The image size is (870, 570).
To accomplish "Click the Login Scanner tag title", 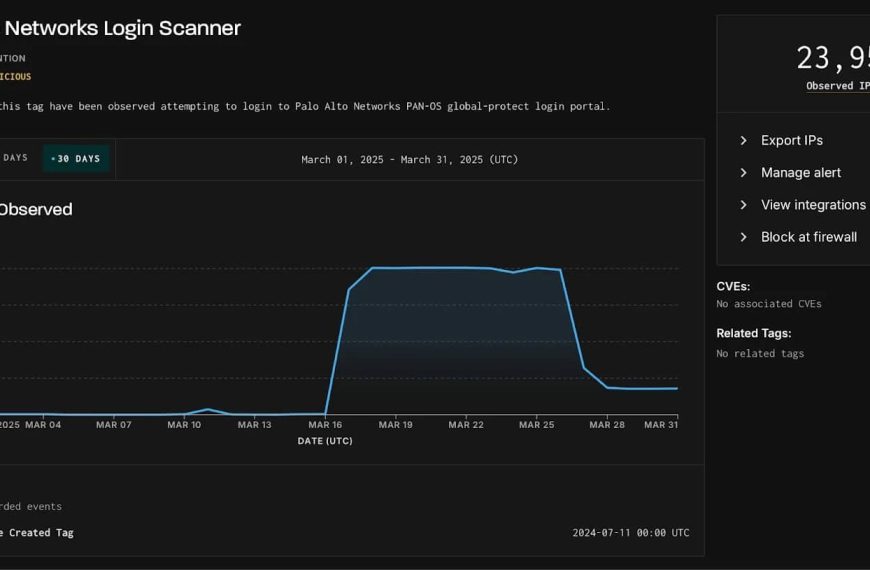I will click(x=122, y=28).
